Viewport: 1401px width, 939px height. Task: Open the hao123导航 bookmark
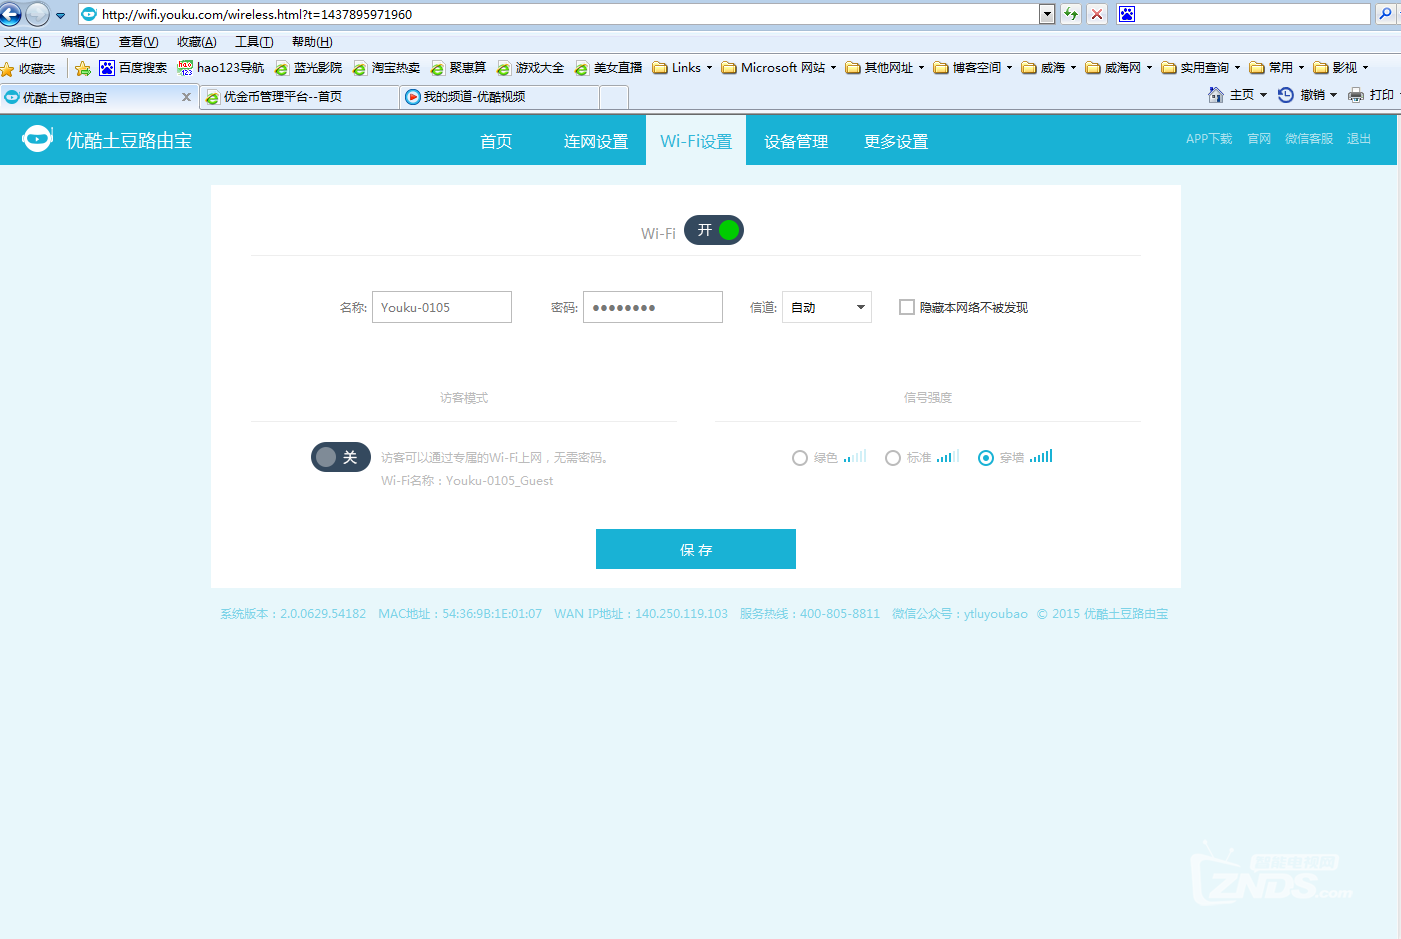(x=221, y=68)
